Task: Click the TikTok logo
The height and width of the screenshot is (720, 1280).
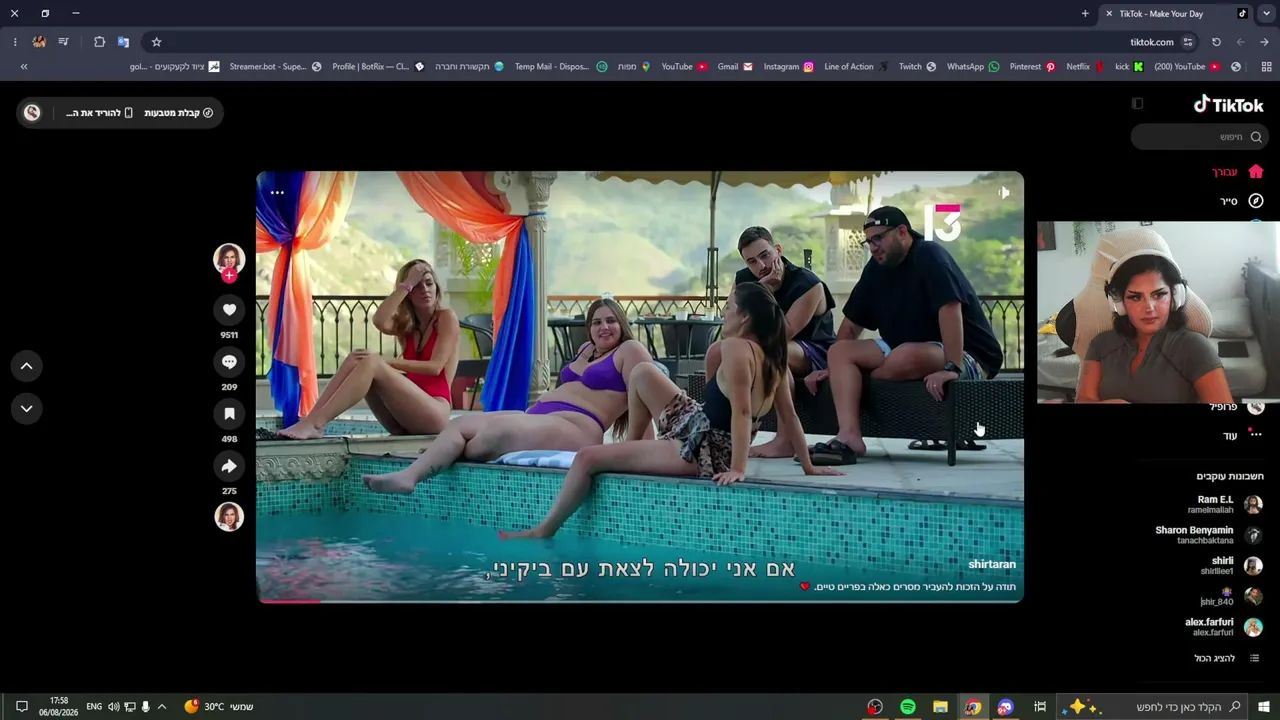Action: pos(1228,105)
